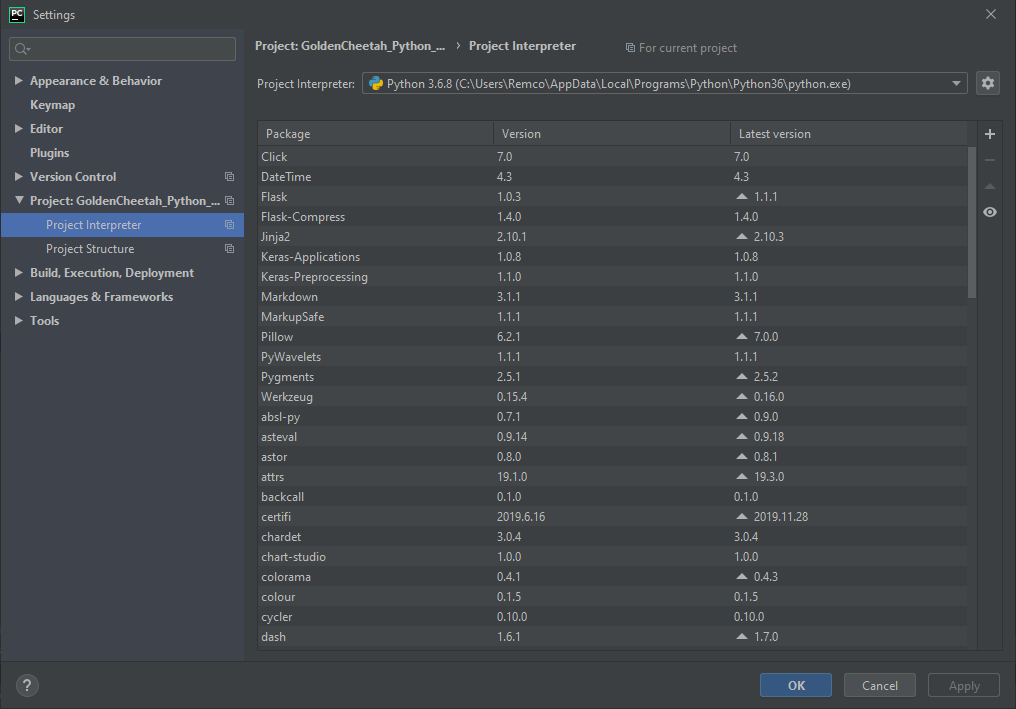
Task: Click the Latest version column header
Action: tap(849, 134)
